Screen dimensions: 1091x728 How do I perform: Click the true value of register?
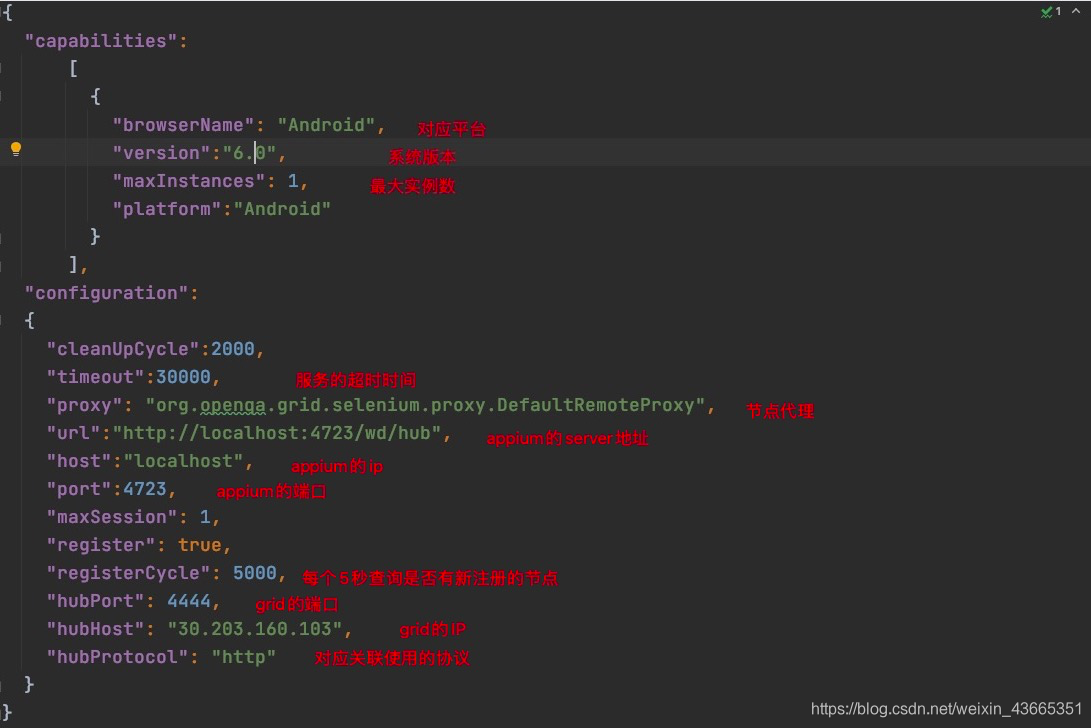tap(200, 545)
